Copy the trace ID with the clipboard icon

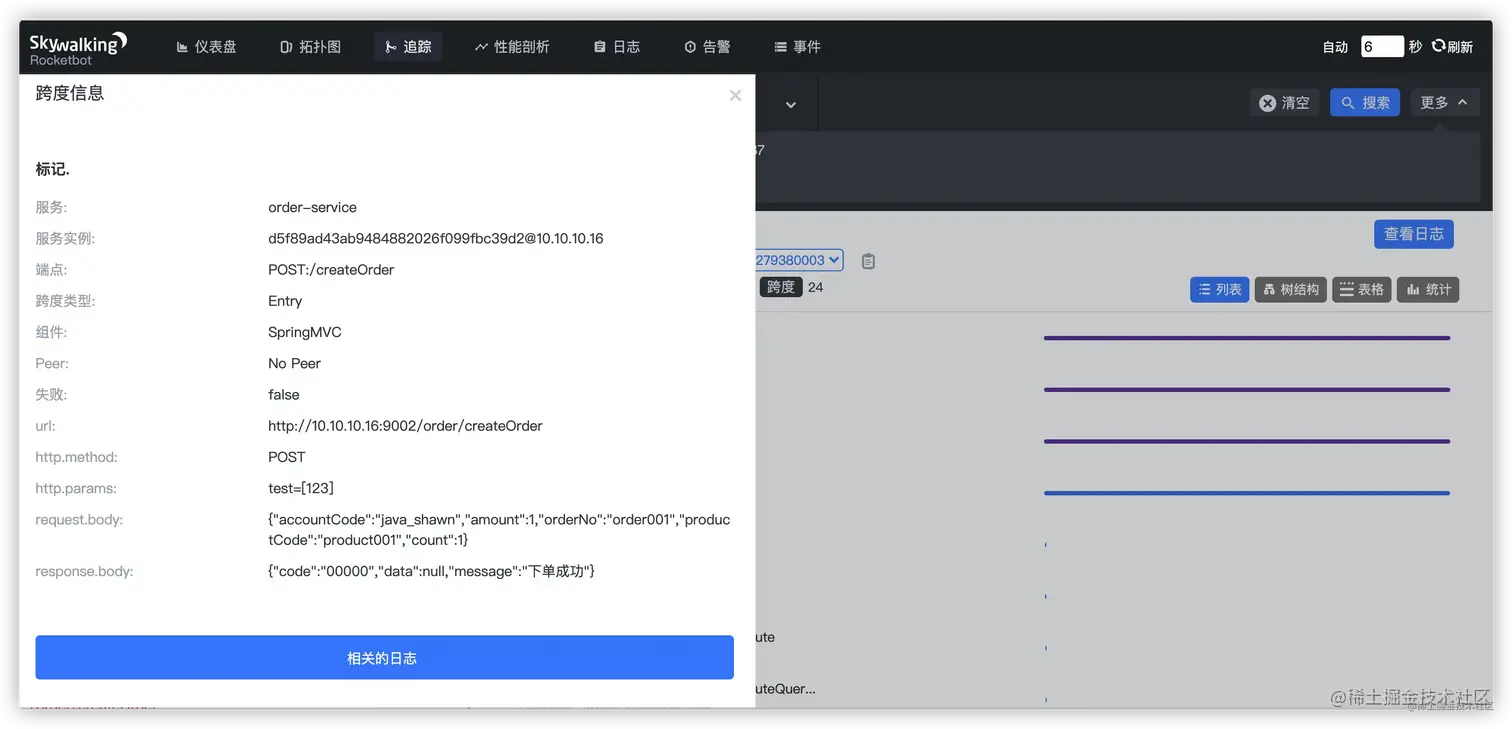coord(868,261)
